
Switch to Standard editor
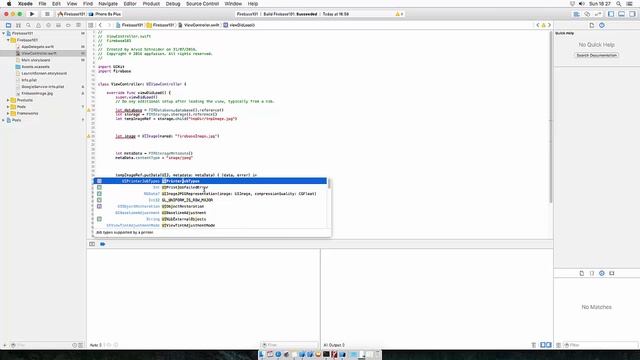[576, 14]
